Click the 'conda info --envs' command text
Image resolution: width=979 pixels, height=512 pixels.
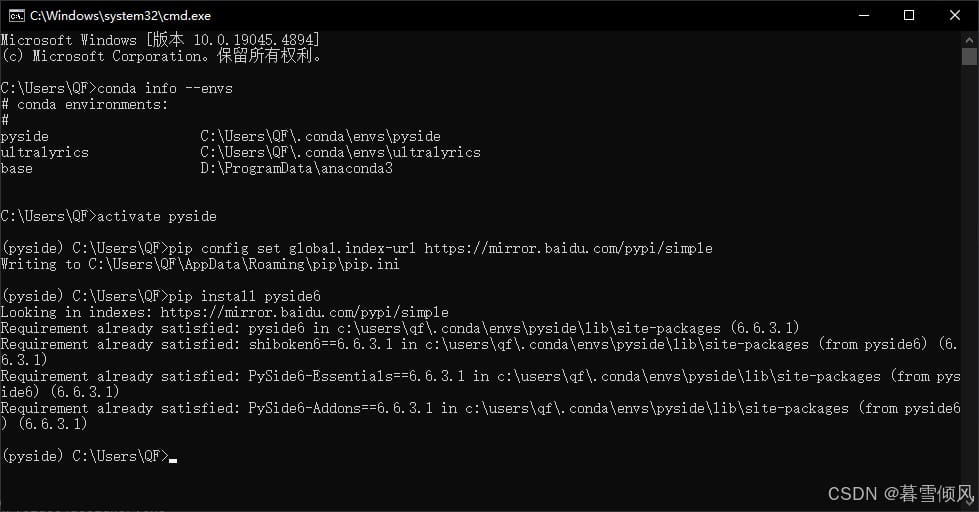[165, 88]
